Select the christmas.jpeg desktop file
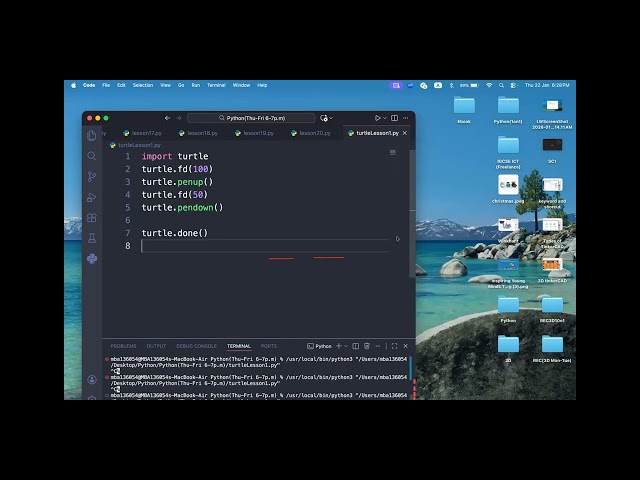Screen dimensions: 640x480 pos(508,189)
